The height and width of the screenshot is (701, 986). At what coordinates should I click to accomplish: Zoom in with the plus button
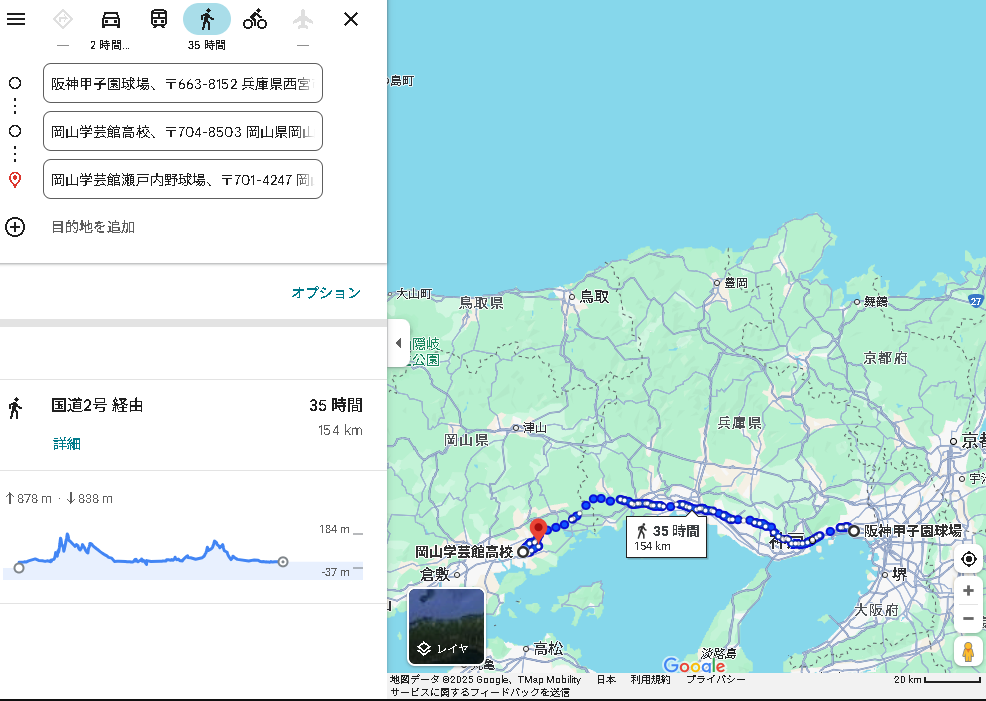(968, 591)
